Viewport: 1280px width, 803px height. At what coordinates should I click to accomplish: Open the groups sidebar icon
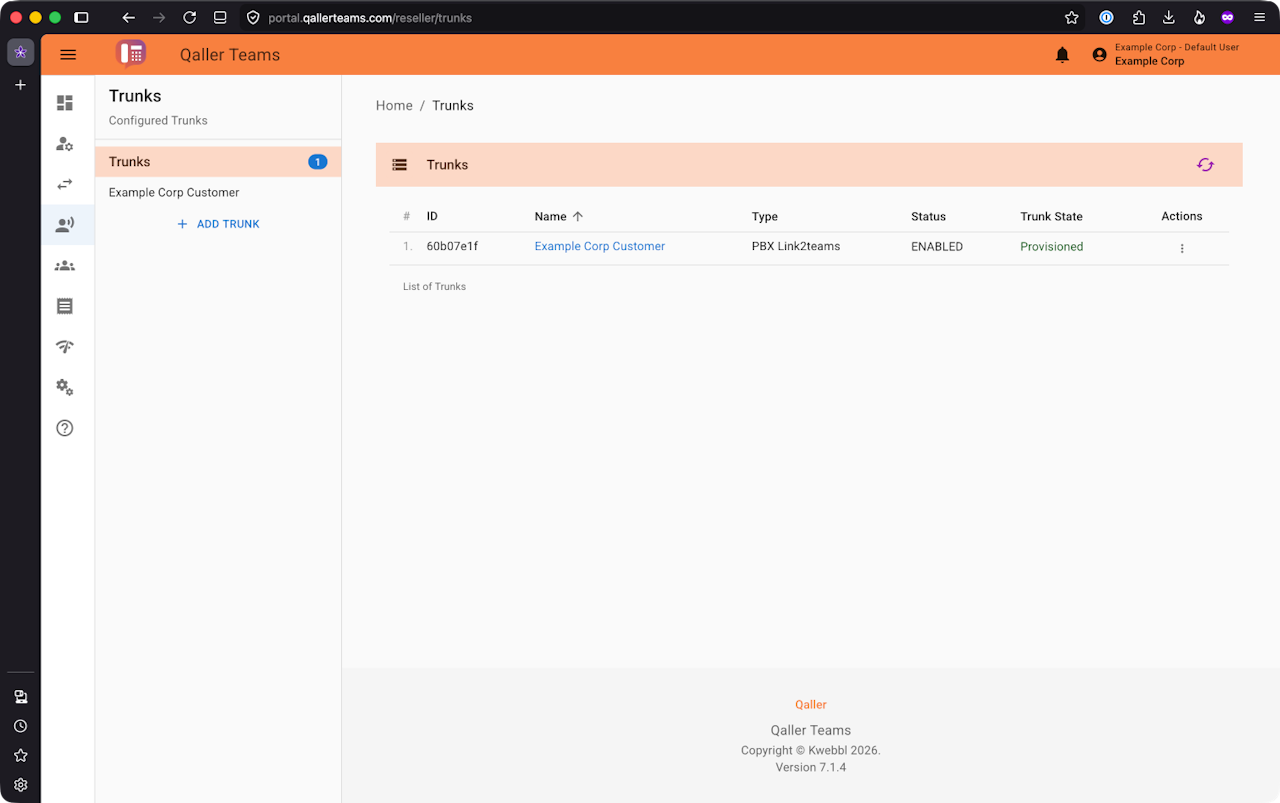point(65,266)
